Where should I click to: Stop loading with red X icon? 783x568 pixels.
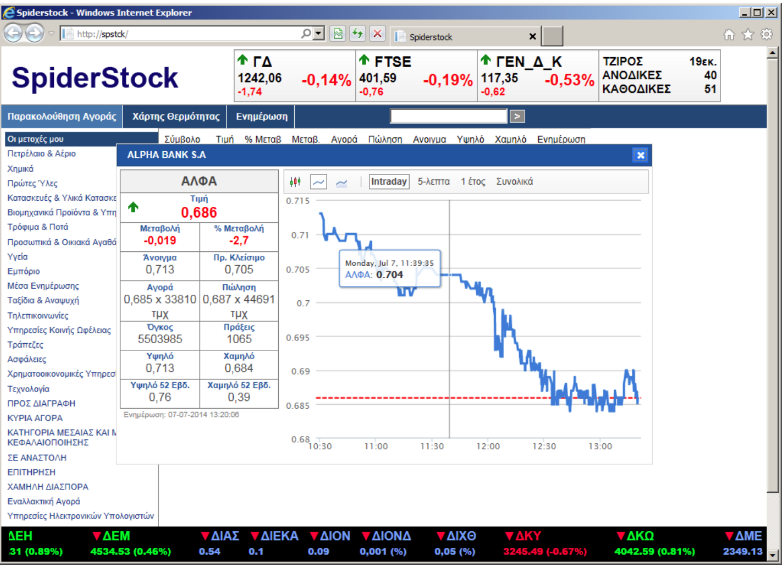(378, 33)
